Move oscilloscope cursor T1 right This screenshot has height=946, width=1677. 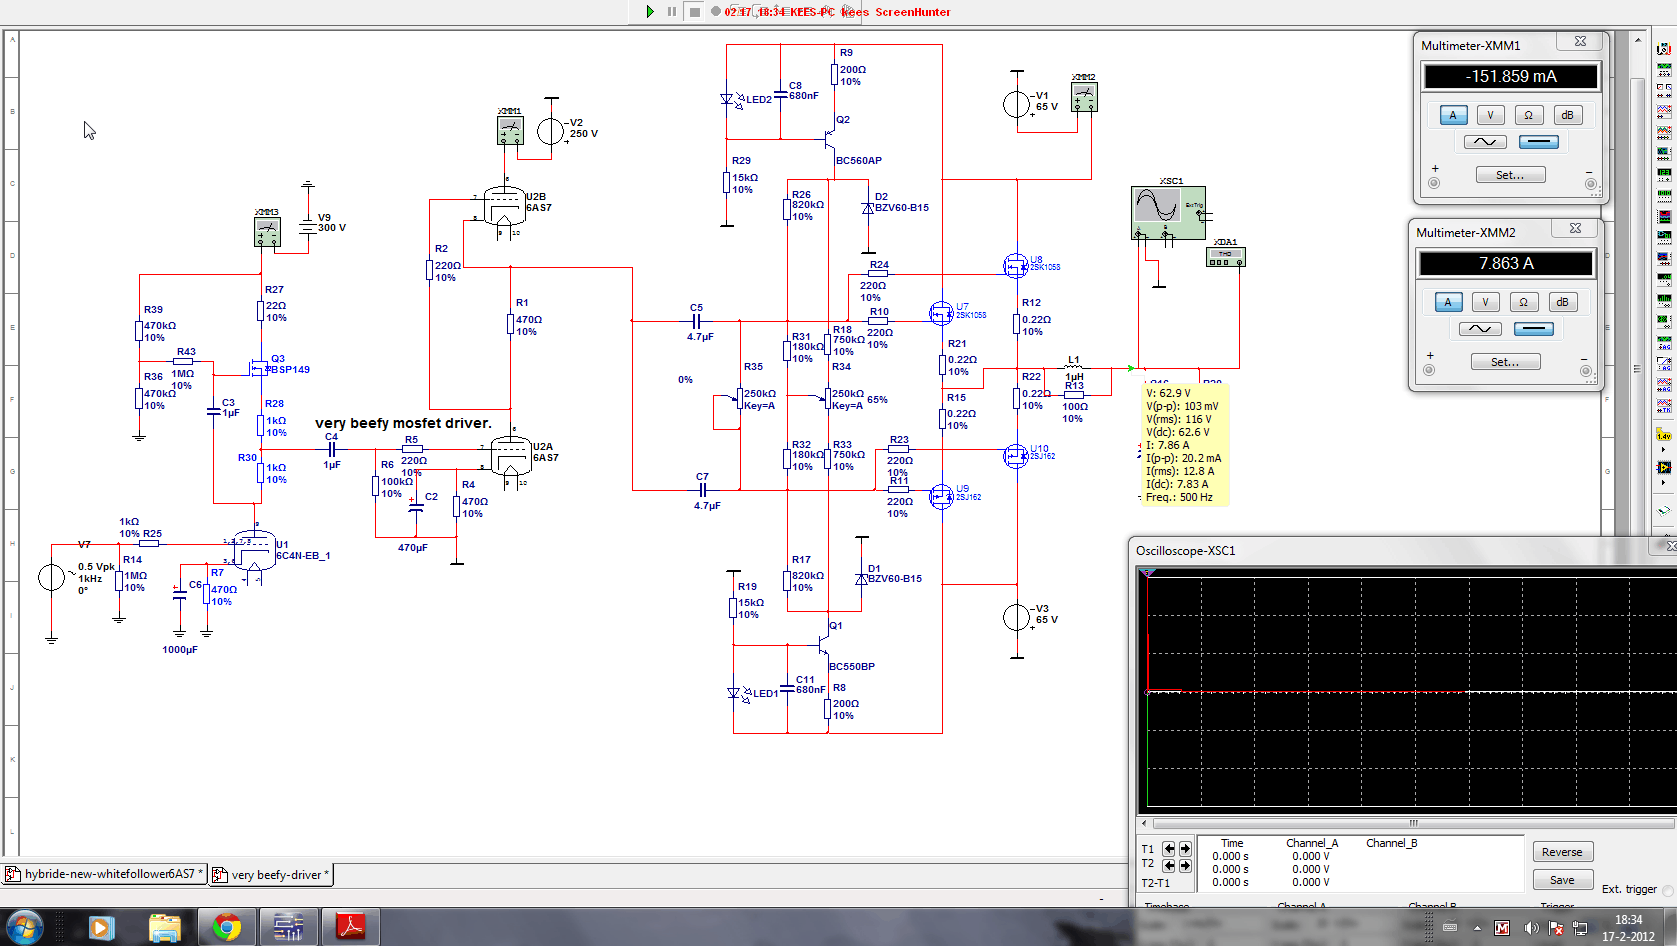click(x=1185, y=849)
